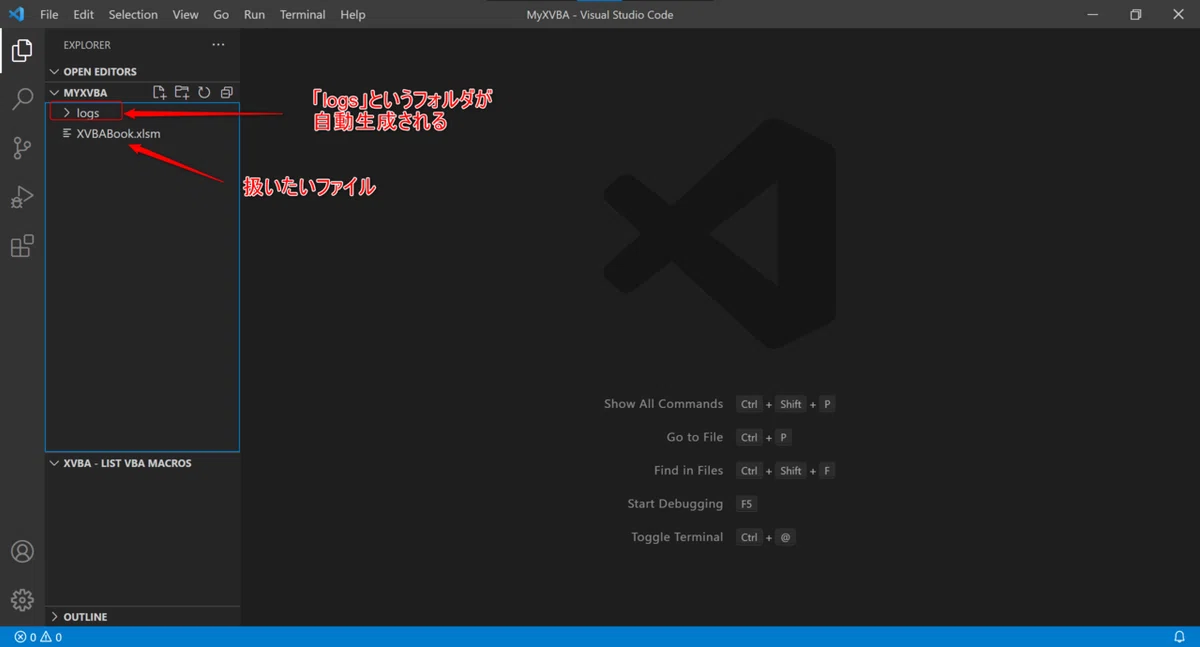The width and height of the screenshot is (1200, 647).
Task: Click the Toggle Terminal label
Action: point(677,537)
